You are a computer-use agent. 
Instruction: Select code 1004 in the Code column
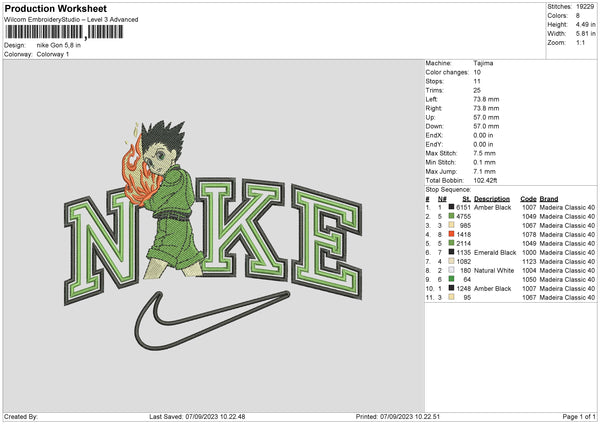click(529, 271)
